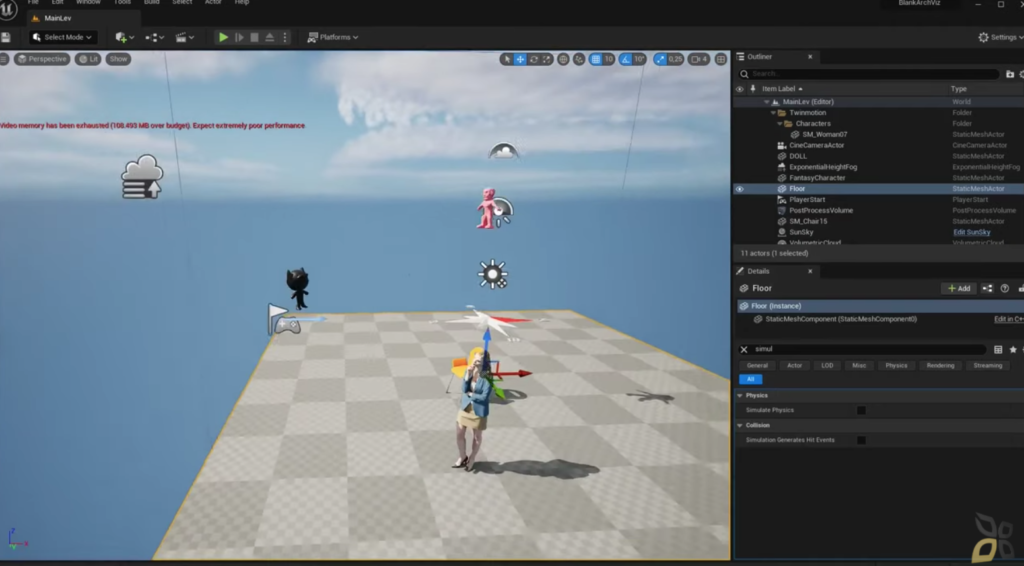Click the Edit SunSky link
Screen dimensions: 1024x566
[971, 232]
